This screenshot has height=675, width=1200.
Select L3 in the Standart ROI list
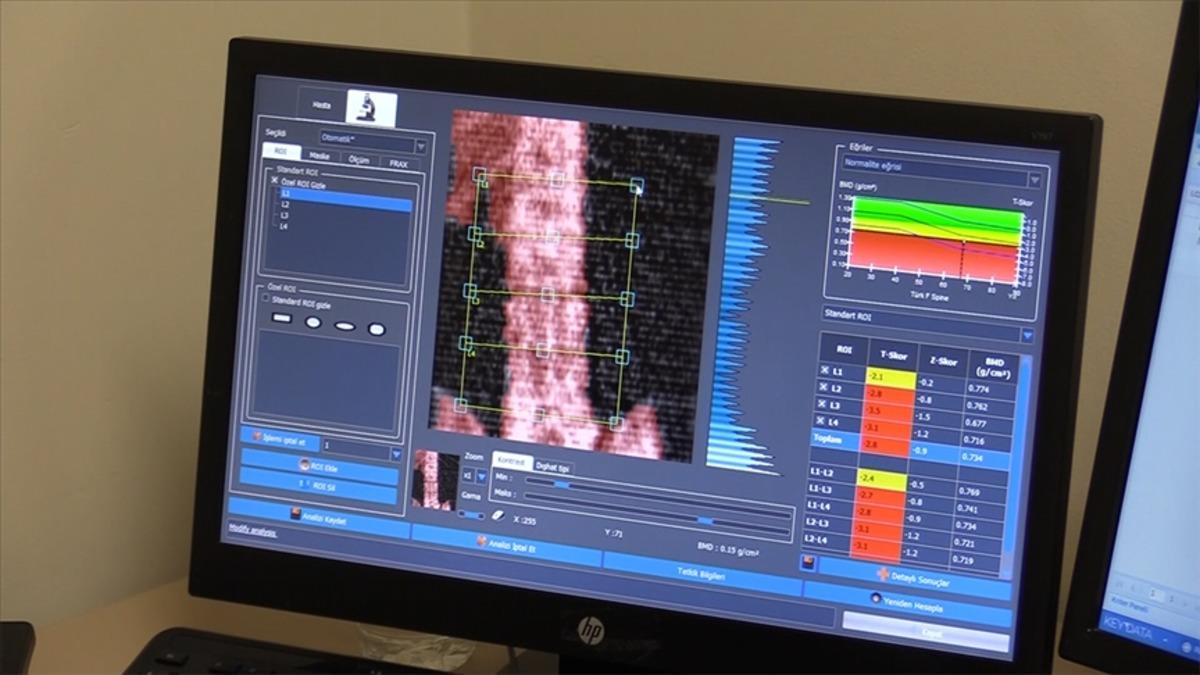[285, 215]
